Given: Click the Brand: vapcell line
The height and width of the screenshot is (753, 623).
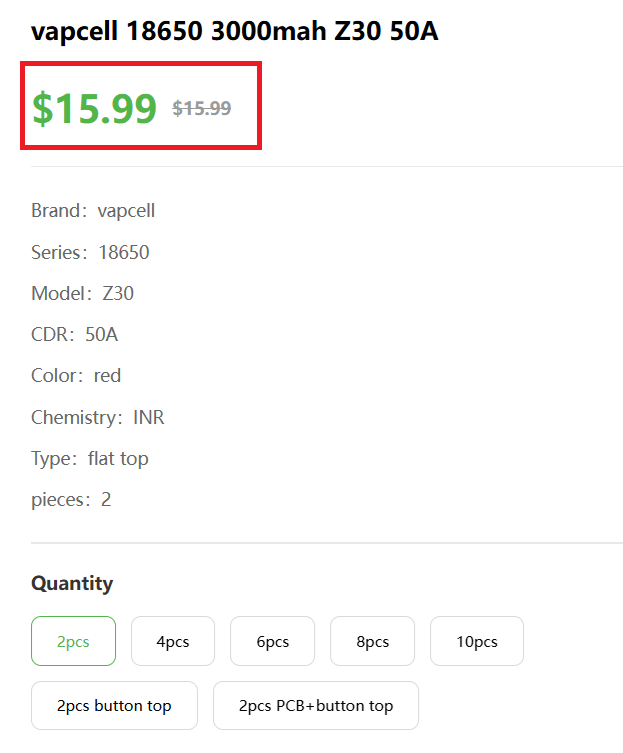Looking at the screenshot, I should point(93,211).
